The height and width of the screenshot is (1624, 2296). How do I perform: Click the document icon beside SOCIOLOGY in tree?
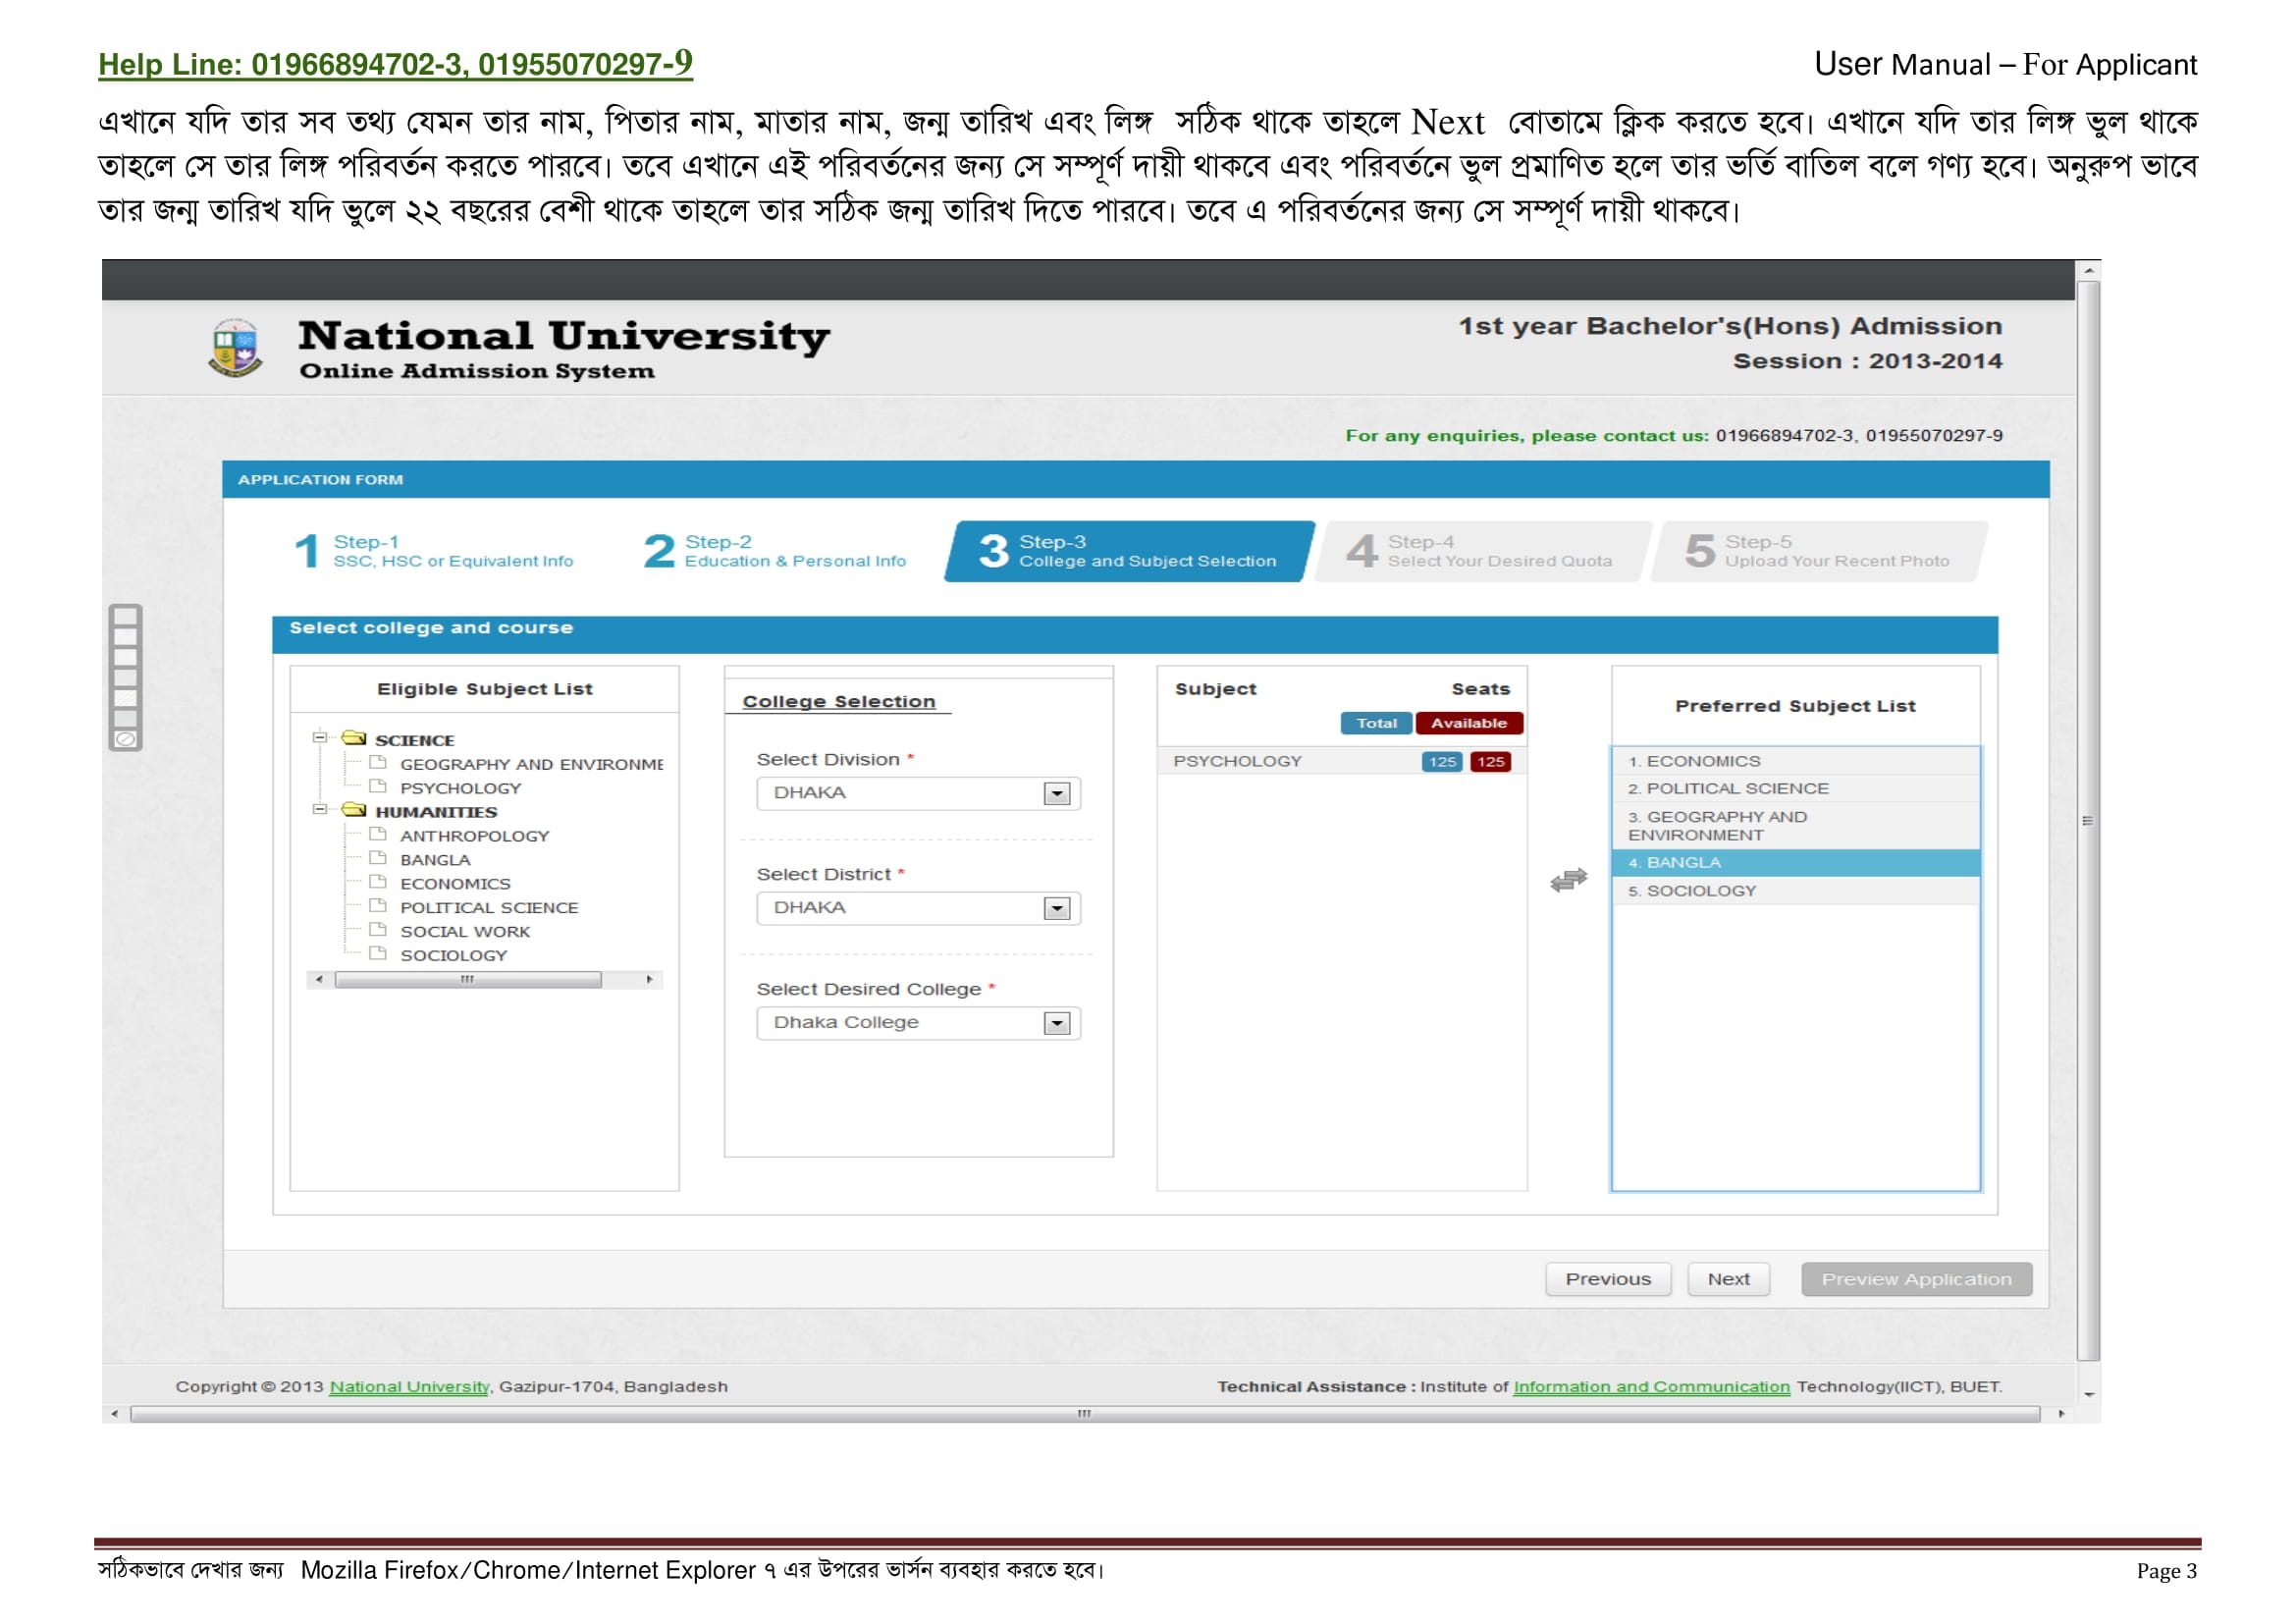coord(378,954)
